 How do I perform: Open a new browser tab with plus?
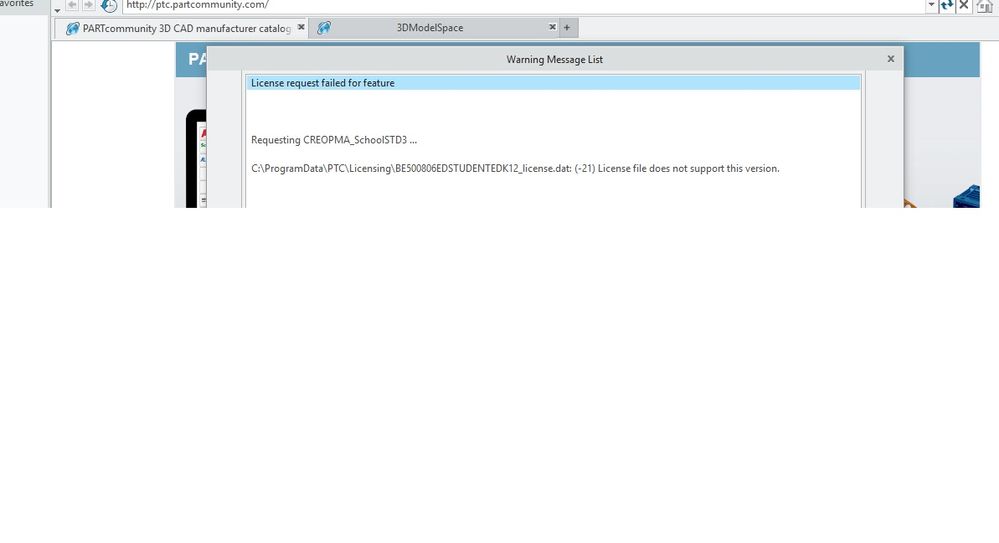click(567, 27)
